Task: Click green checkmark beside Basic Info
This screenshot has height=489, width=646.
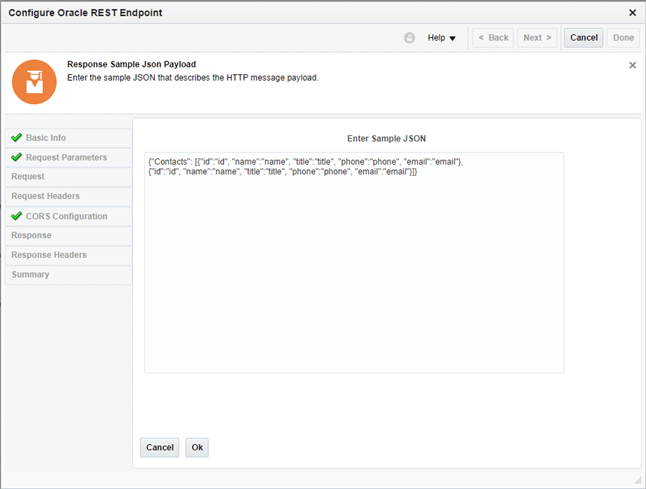Action: point(16,138)
